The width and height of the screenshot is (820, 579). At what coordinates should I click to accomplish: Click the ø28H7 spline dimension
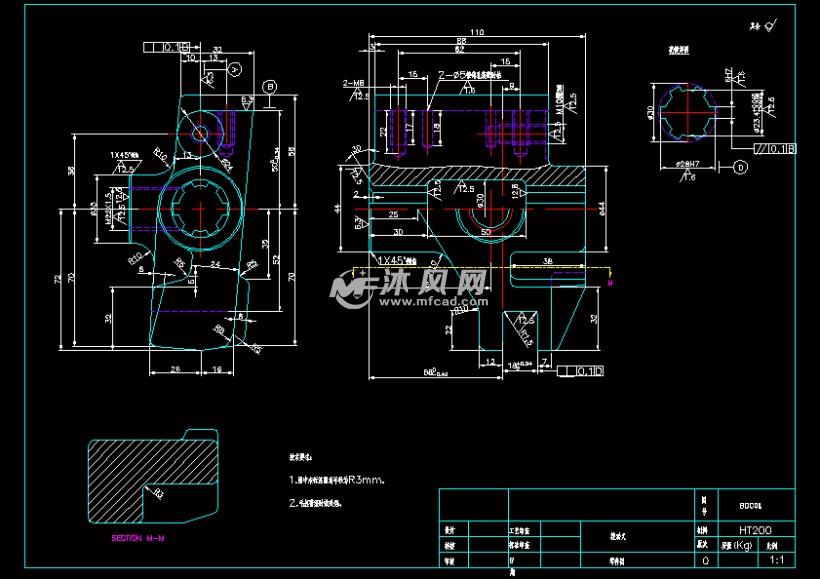click(x=687, y=164)
